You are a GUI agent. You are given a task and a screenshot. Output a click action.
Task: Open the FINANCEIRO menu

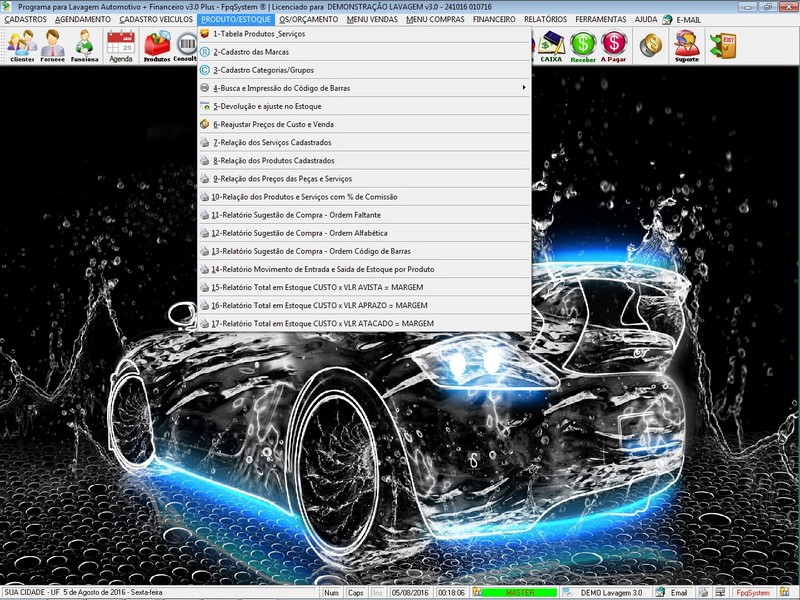coord(494,19)
